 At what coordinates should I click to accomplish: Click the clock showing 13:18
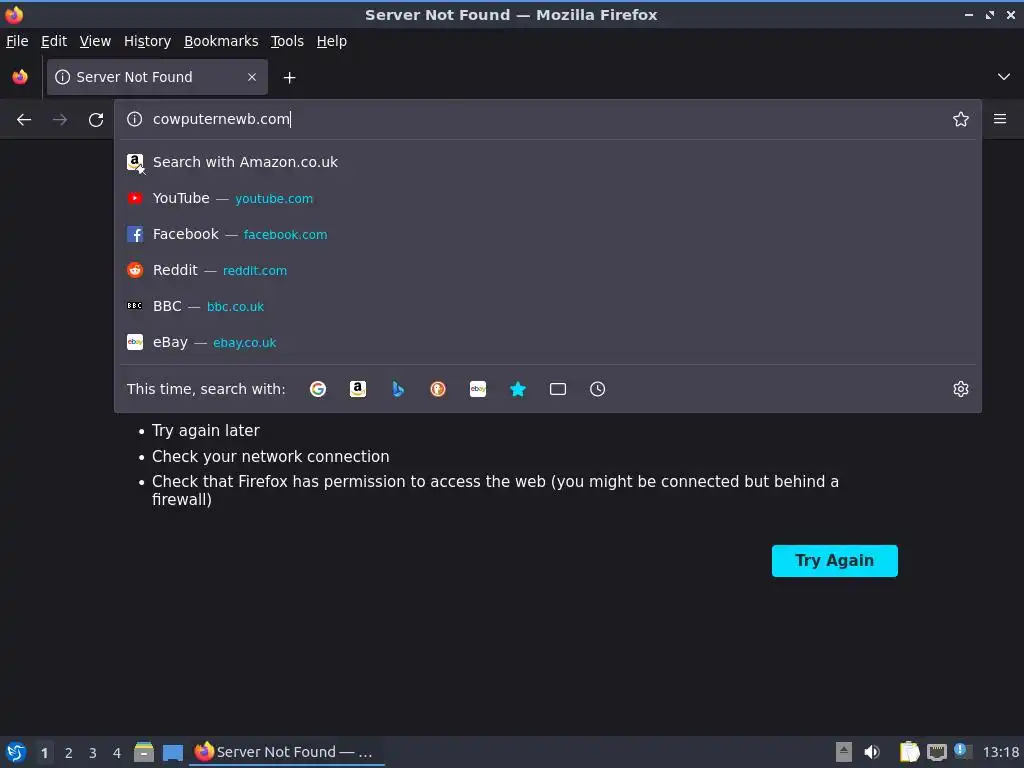1000,752
